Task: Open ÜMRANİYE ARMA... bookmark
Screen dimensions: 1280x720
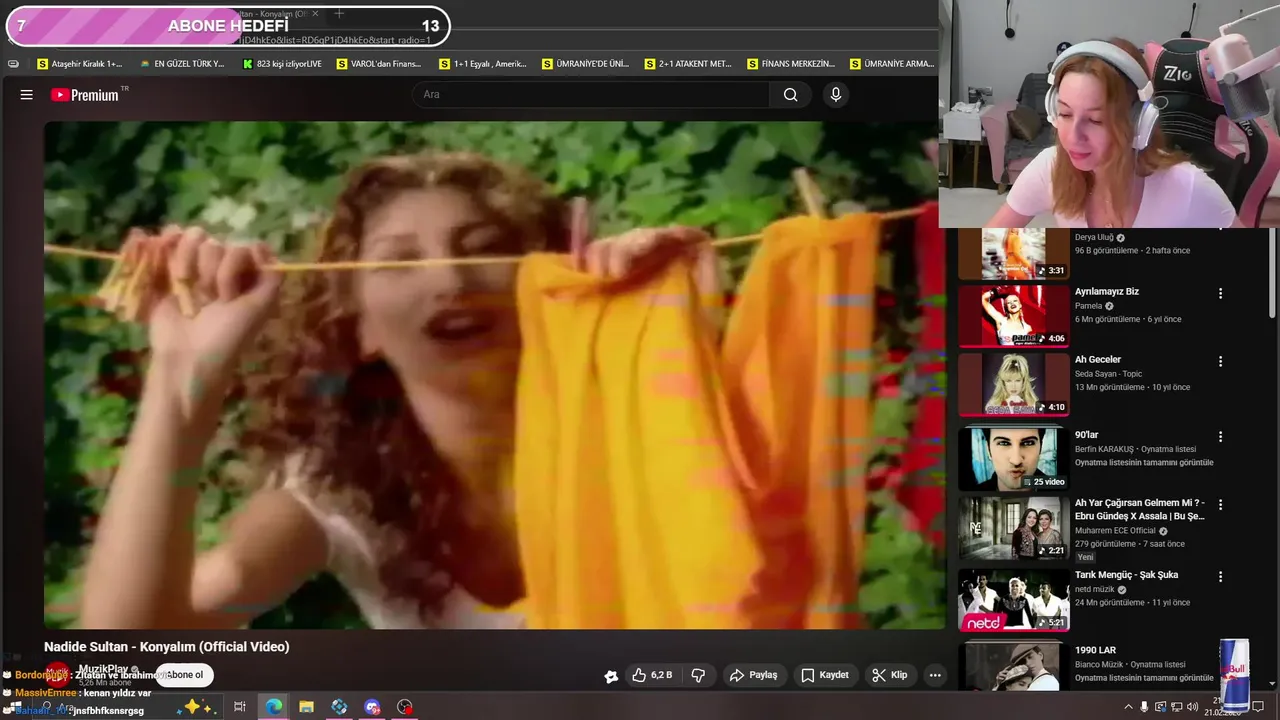Action: (892, 64)
